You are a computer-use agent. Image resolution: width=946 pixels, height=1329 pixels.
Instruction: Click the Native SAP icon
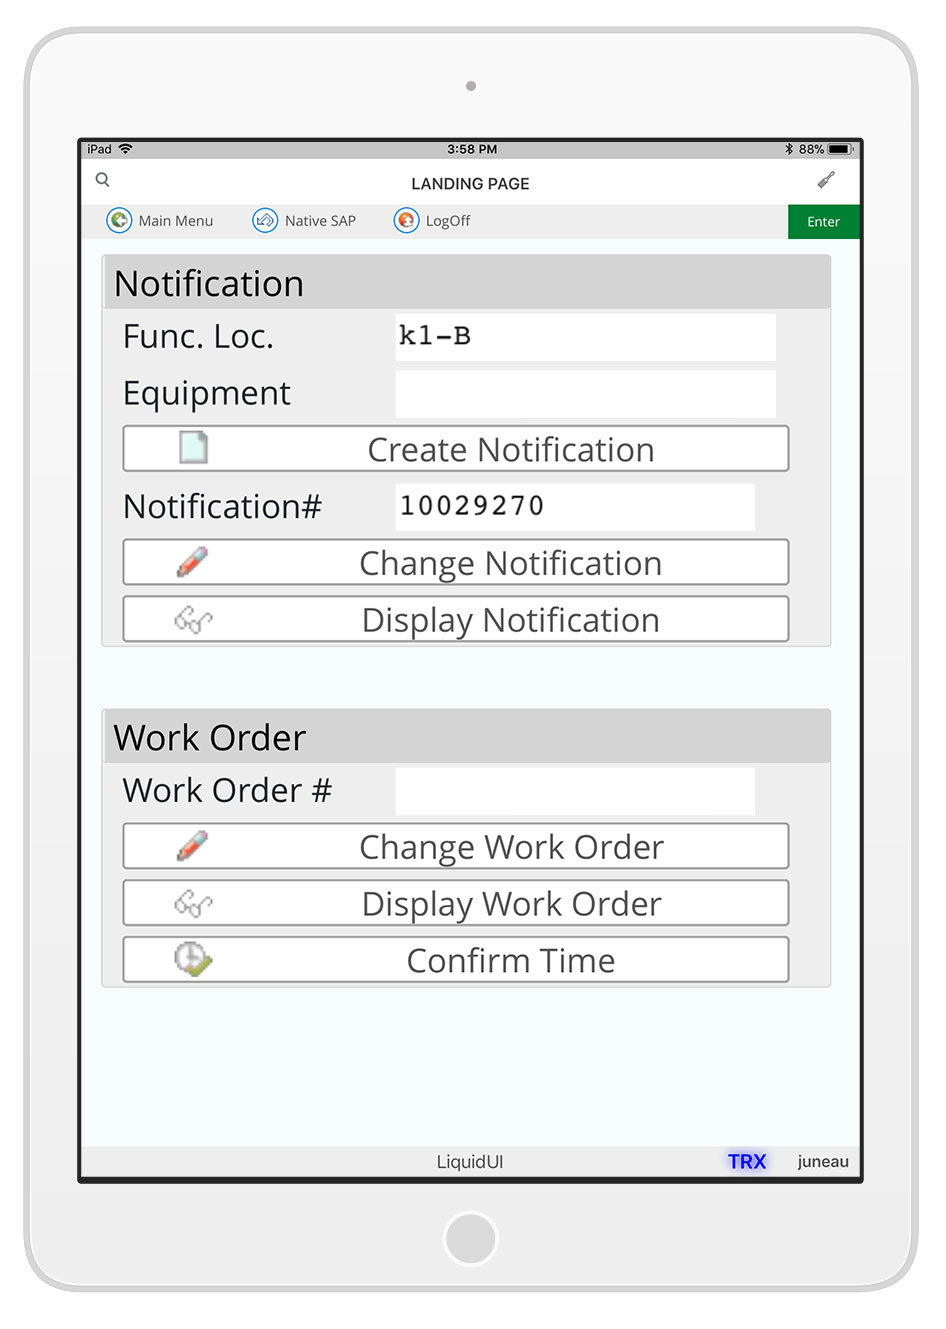(265, 220)
